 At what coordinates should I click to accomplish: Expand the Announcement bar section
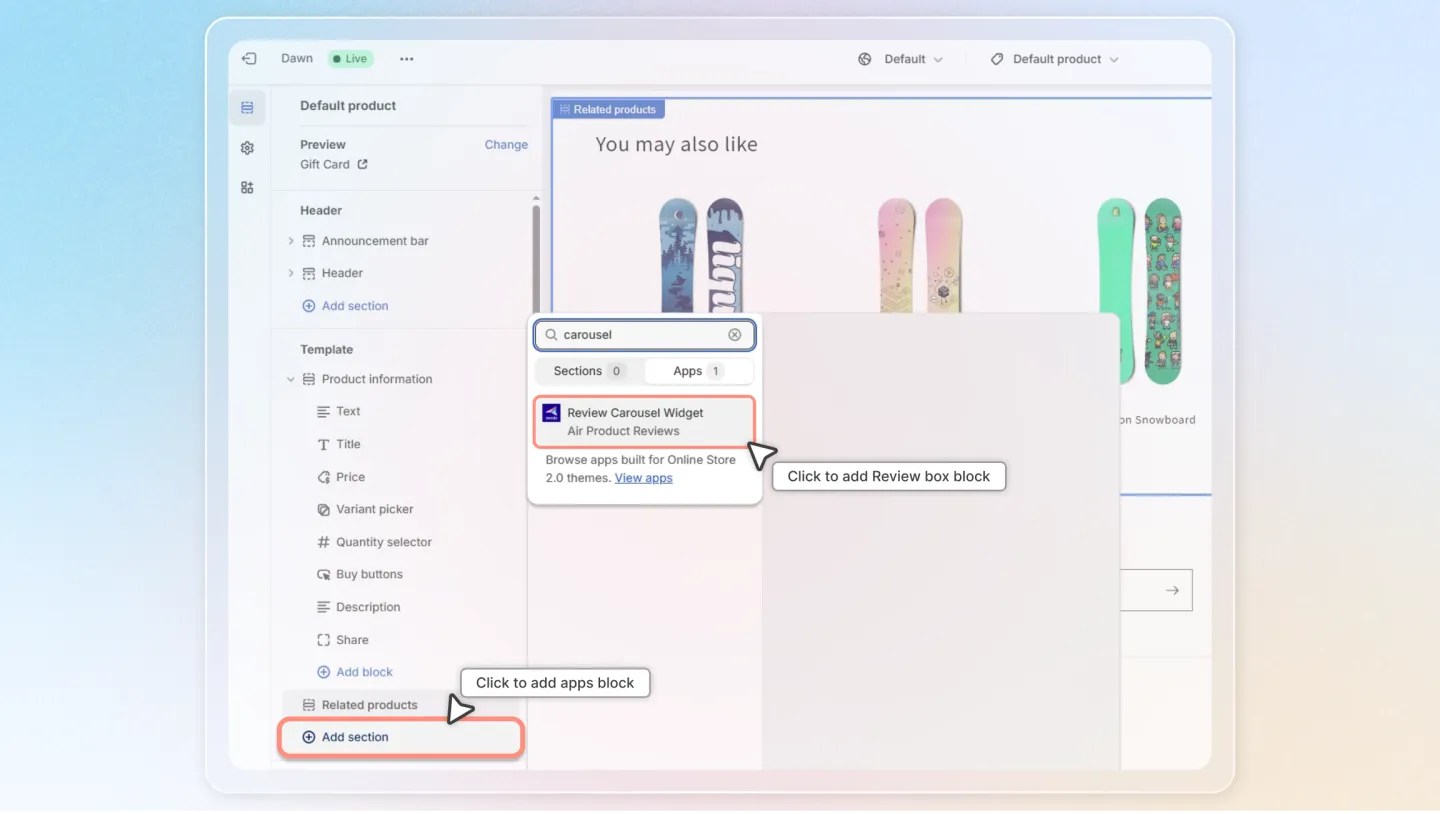point(291,241)
